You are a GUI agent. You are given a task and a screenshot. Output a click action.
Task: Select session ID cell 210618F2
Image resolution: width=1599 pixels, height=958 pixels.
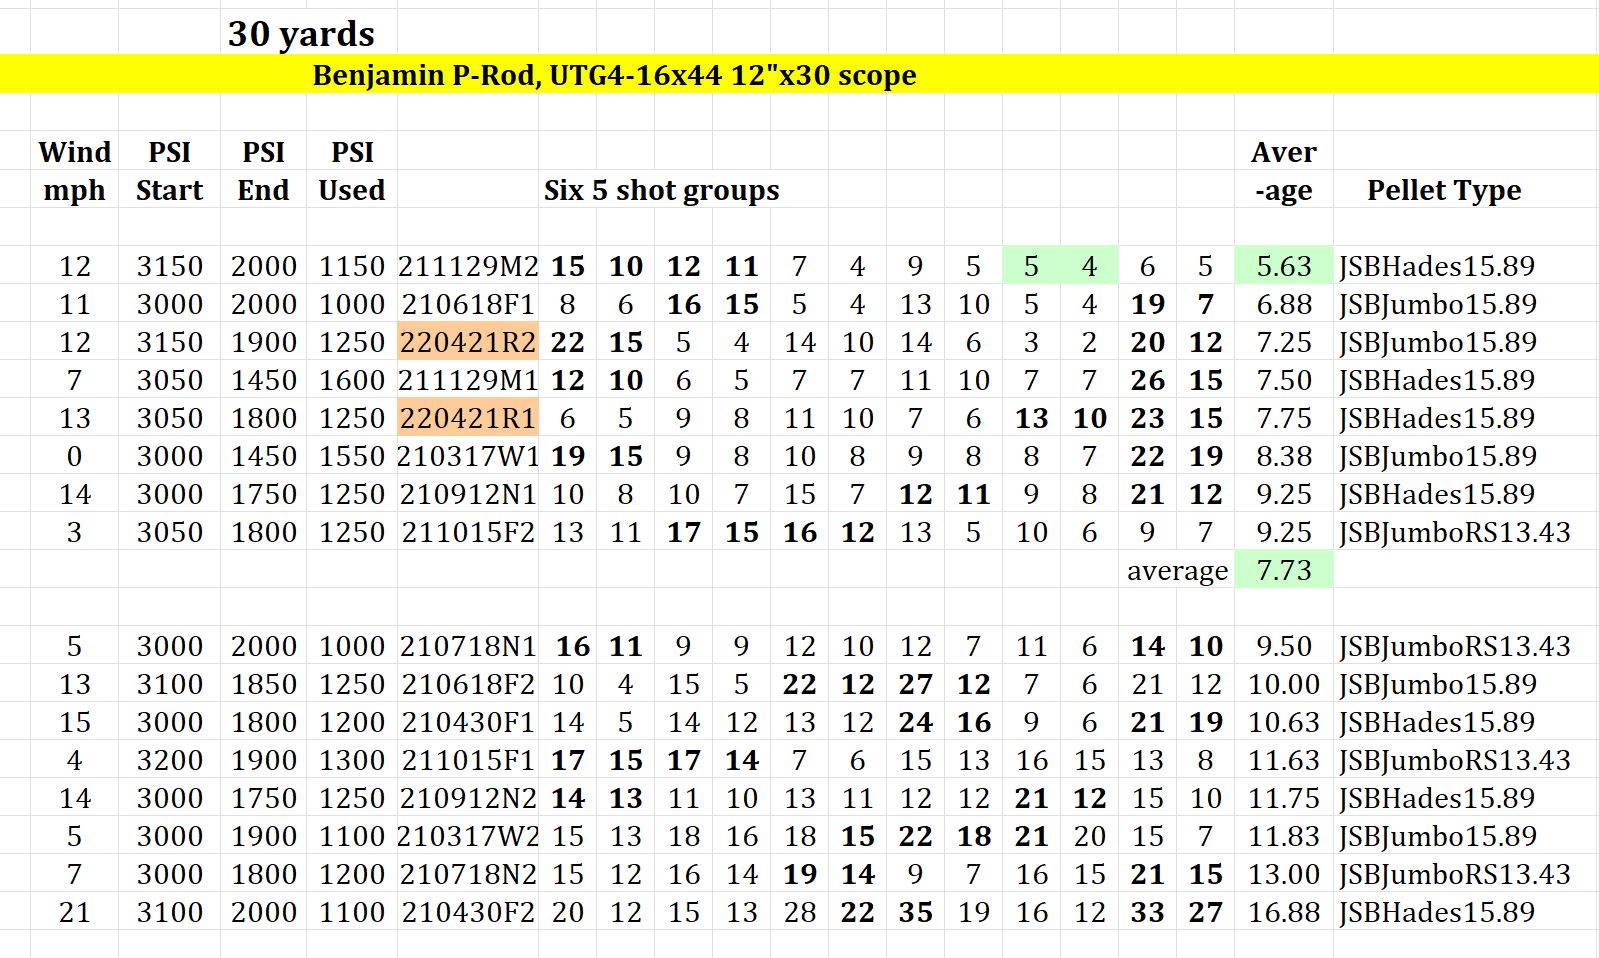[468, 684]
